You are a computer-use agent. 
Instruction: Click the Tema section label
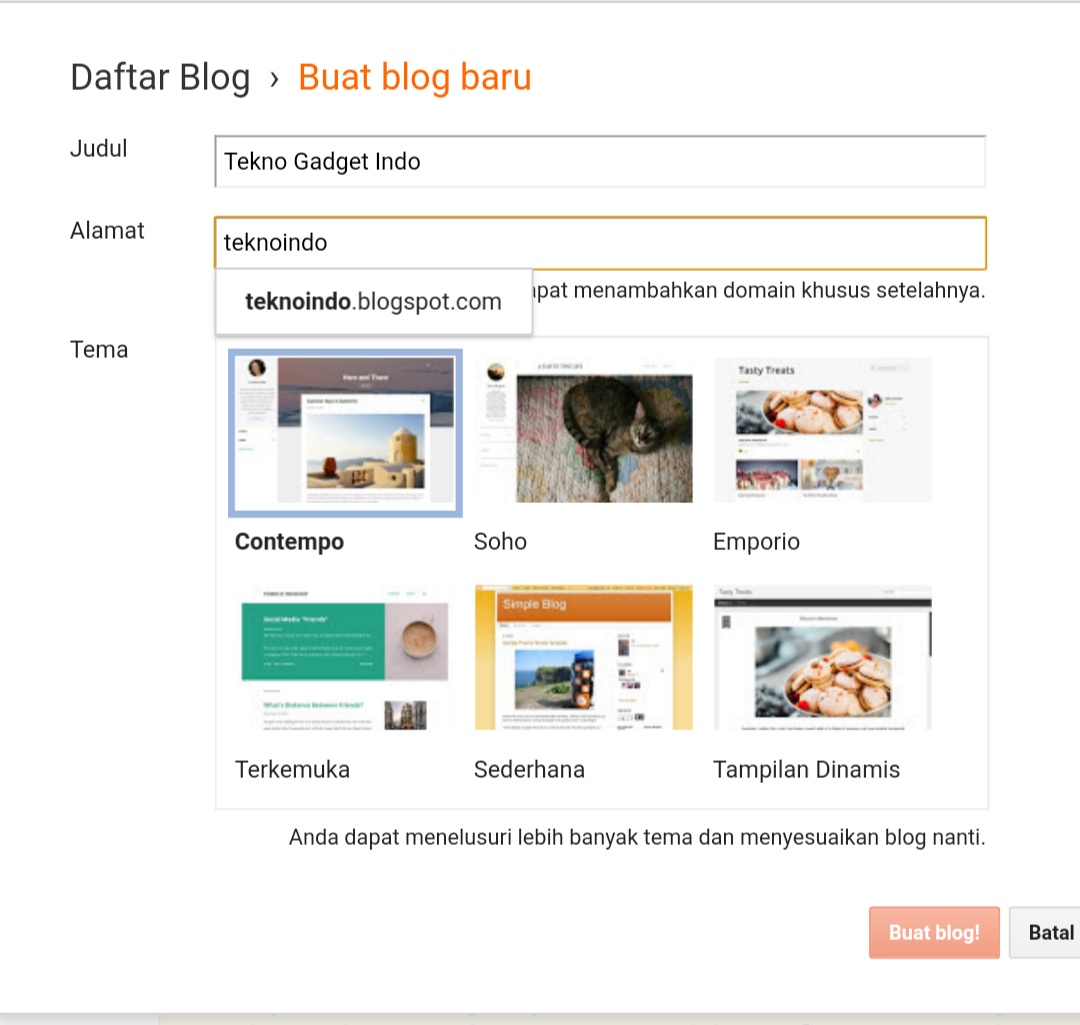tap(99, 350)
